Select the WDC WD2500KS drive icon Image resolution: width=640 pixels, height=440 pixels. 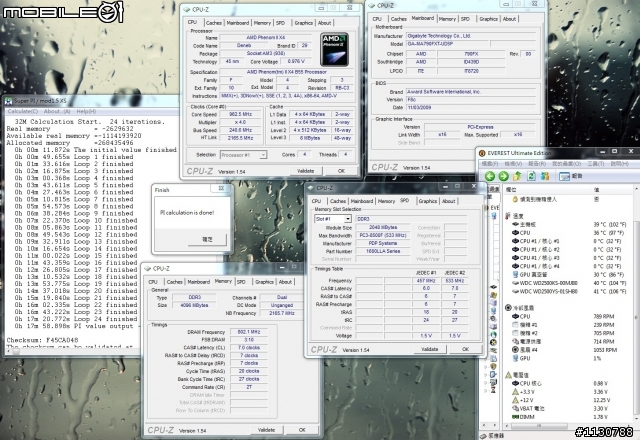pyautogui.click(x=516, y=283)
